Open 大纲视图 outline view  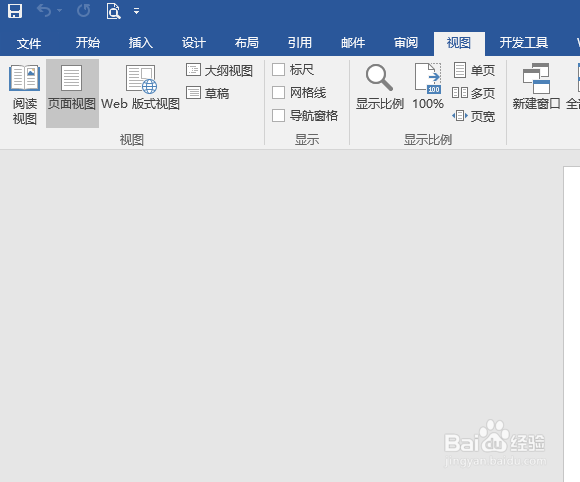coord(220,70)
